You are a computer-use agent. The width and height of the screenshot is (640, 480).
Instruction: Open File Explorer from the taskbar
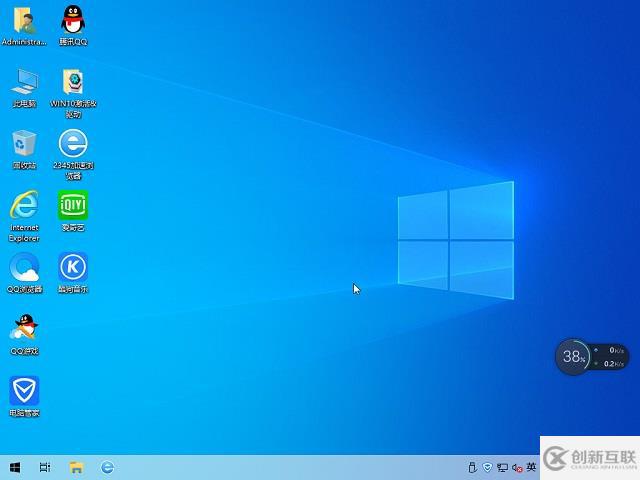76,467
